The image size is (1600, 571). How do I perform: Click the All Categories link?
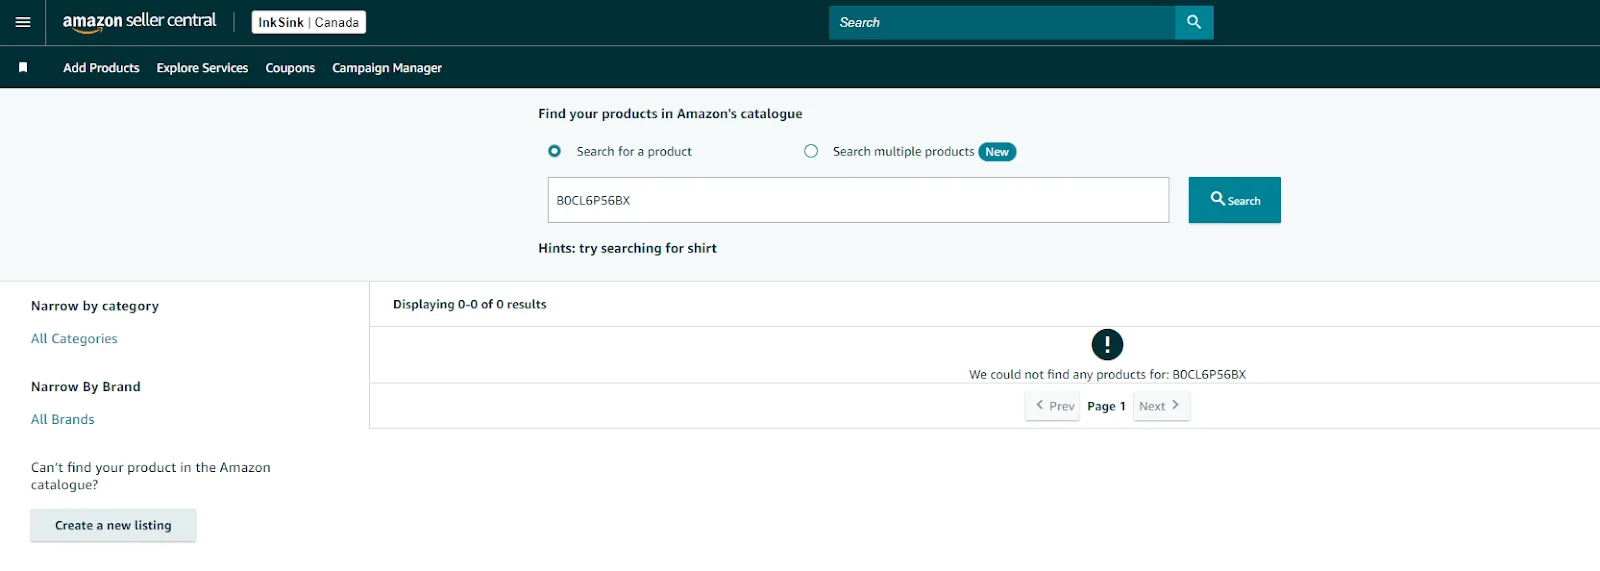coord(74,339)
